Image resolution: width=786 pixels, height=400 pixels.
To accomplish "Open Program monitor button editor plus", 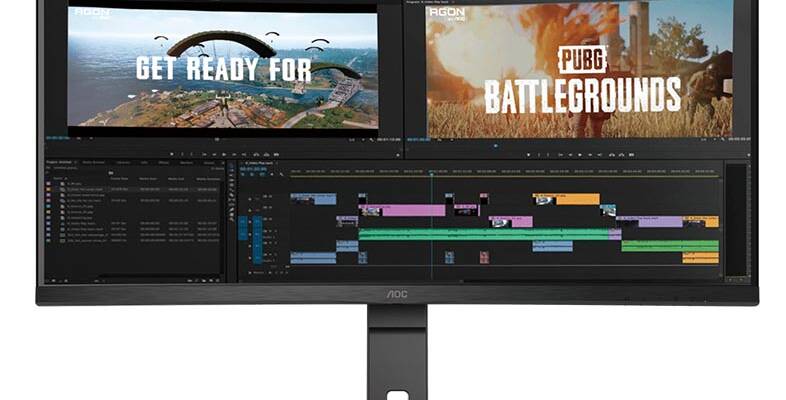I will (x=748, y=155).
